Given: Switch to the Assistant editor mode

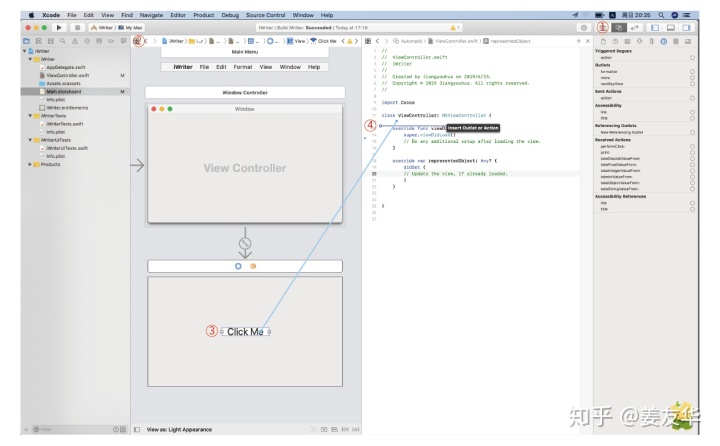Looking at the screenshot, I should [619, 28].
